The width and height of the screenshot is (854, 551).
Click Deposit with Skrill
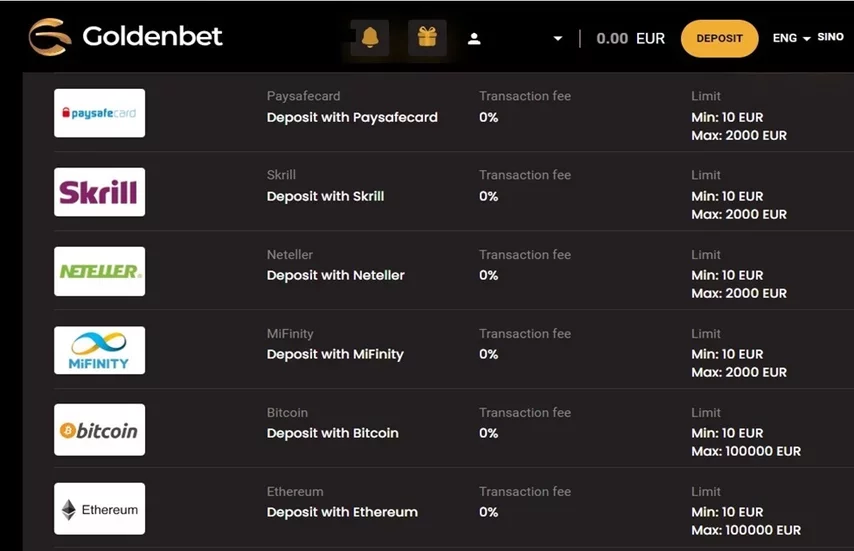pyautogui.click(x=325, y=196)
